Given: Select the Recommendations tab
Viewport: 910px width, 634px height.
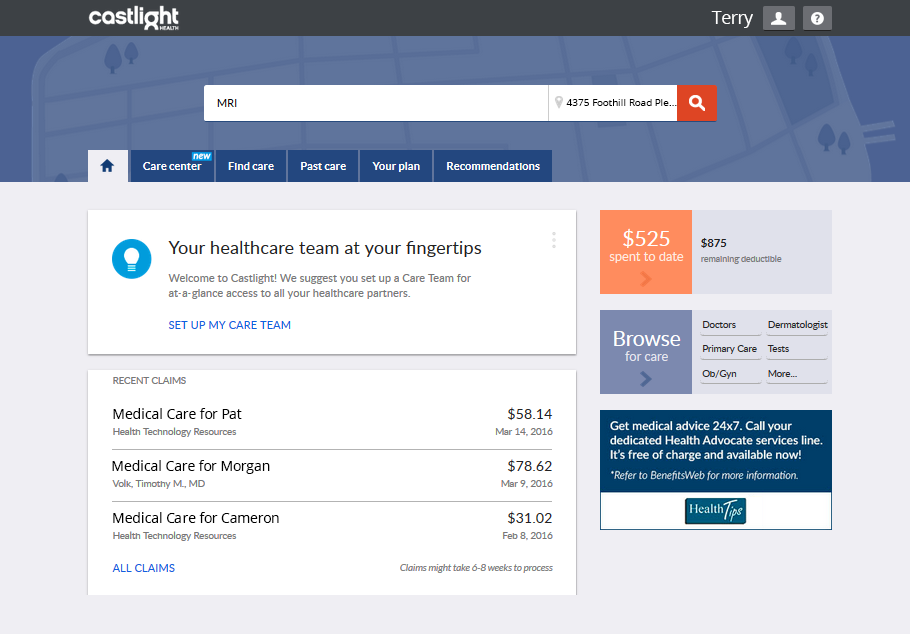Looking at the screenshot, I should (x=493, y=166).
